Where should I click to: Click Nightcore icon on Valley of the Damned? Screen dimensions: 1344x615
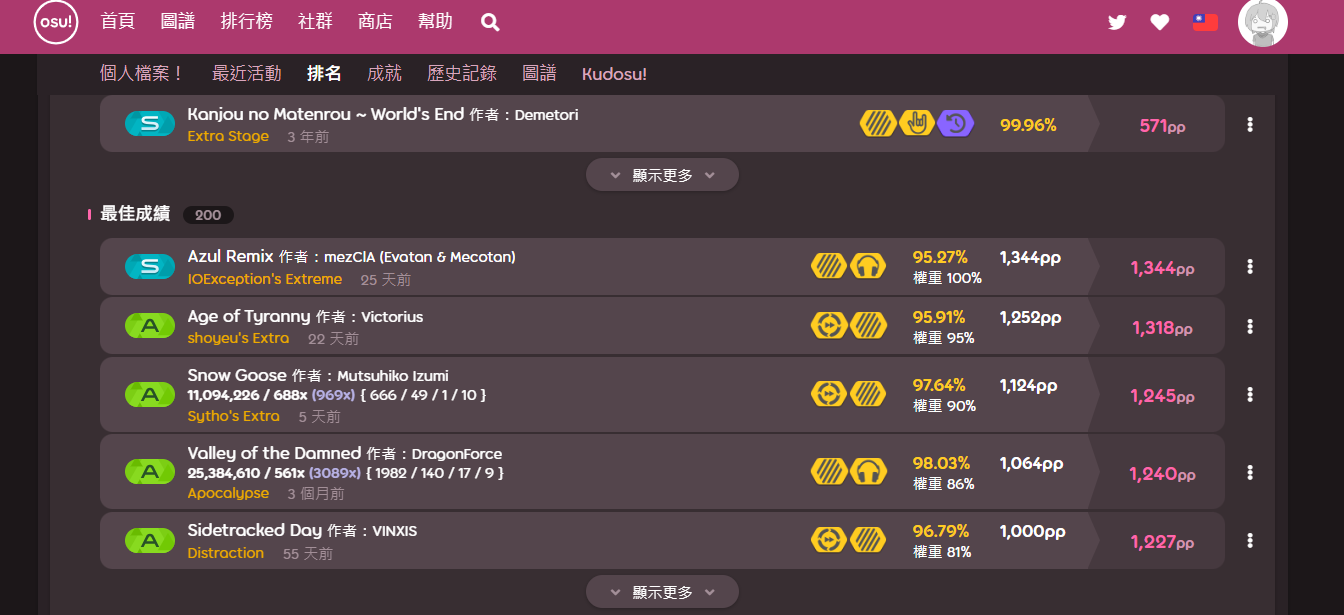click(868, 472)
